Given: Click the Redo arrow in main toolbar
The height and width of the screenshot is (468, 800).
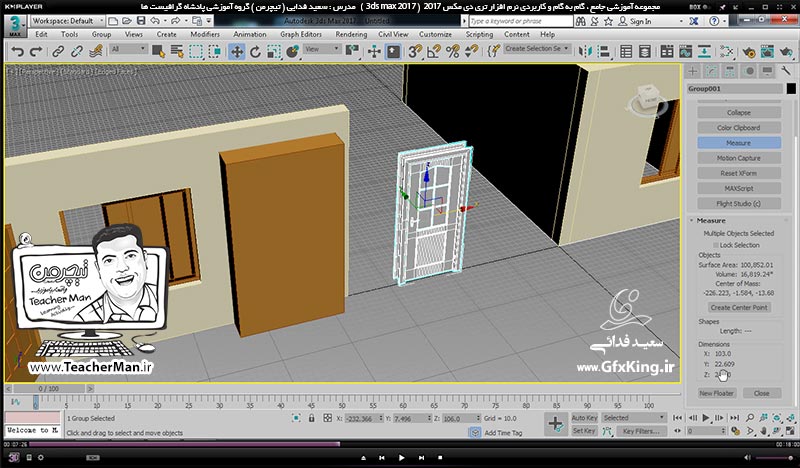Looking at the screenshot, I should click(x=36, y=52).
